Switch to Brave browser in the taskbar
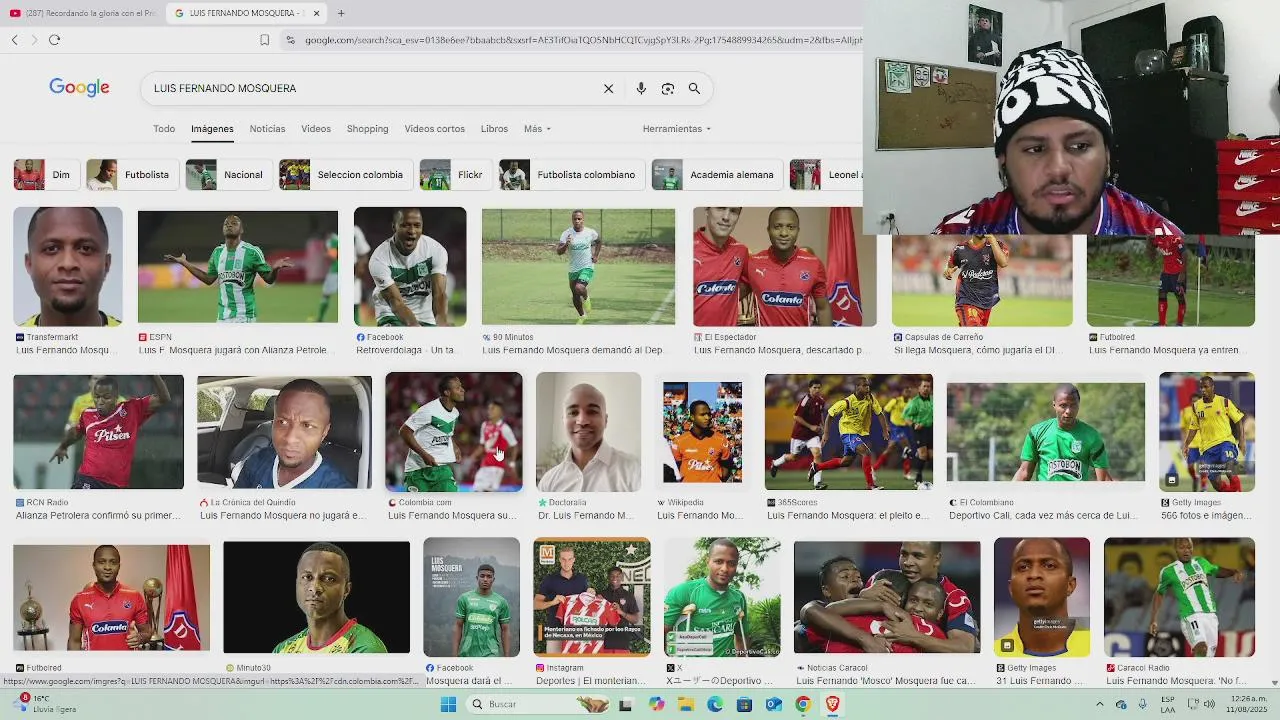Image resolution: width=1280 pixels, height=720 pixels. tap(832, 704)
